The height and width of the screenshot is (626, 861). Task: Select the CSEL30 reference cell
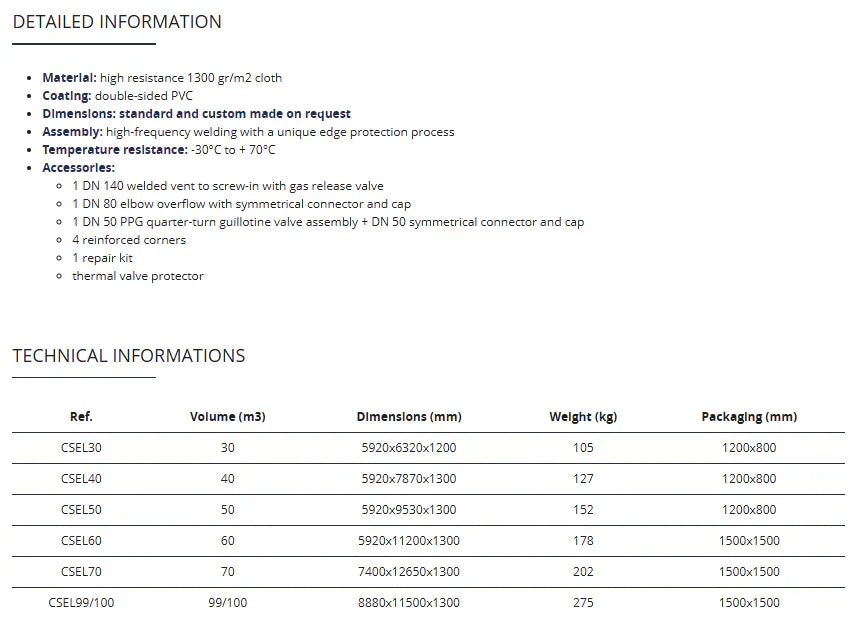point(81,448)
